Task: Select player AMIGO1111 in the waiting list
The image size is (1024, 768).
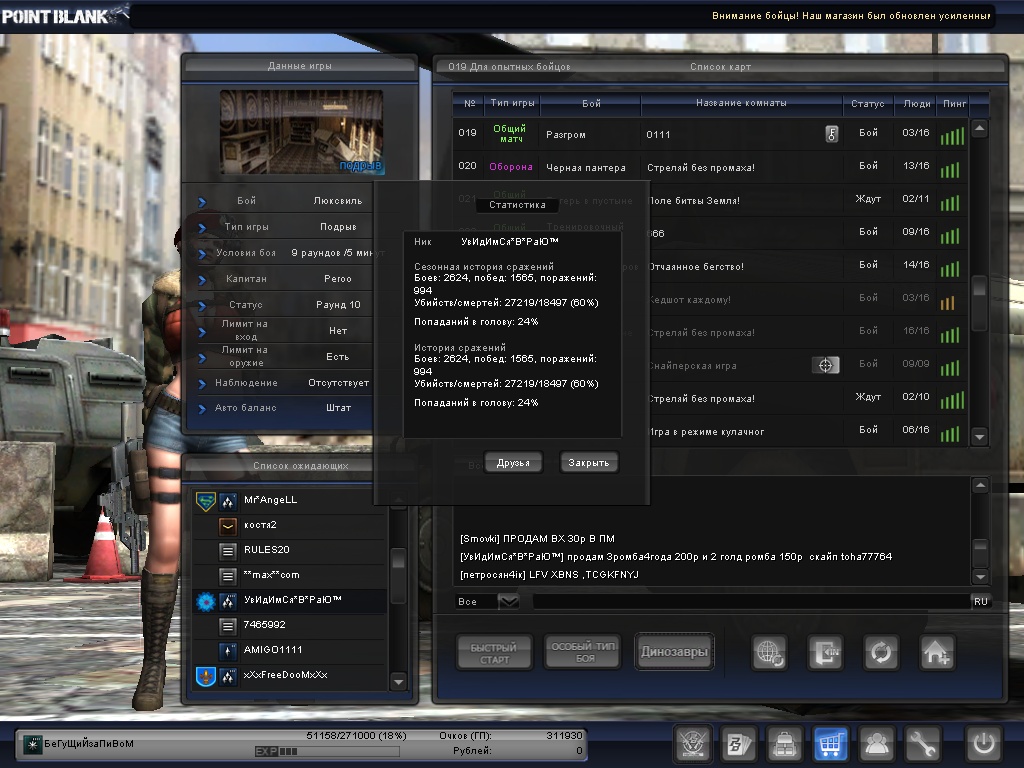Action: (290, 650)
